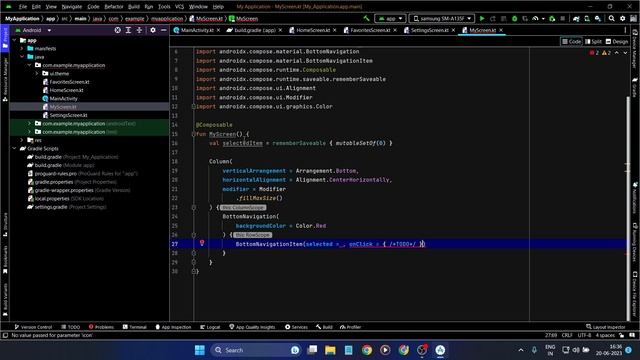Screen dimensions: 640x360
Task: Switch to HomeScreen.kt tab
Action: 313,30
